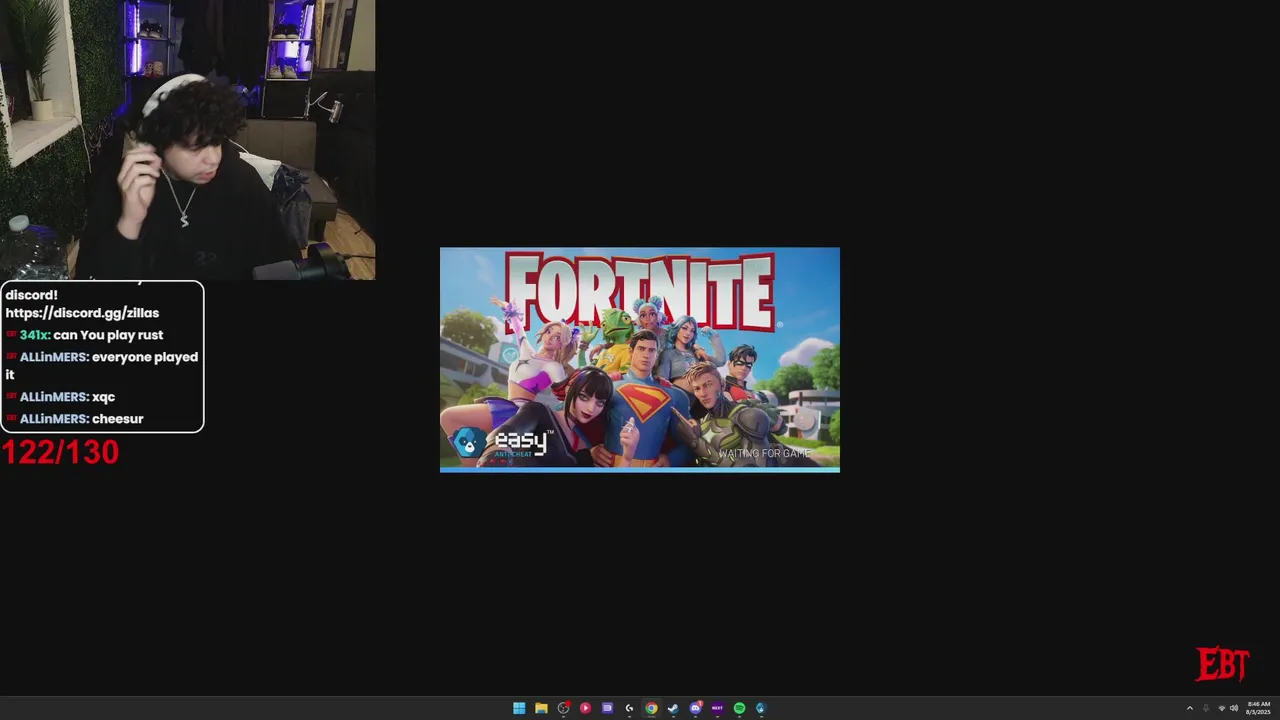Click the Fortnite splash loading progress bar
Image resolution: width=1280 pixels, height=720 pixels.
[x=640, y=469]
